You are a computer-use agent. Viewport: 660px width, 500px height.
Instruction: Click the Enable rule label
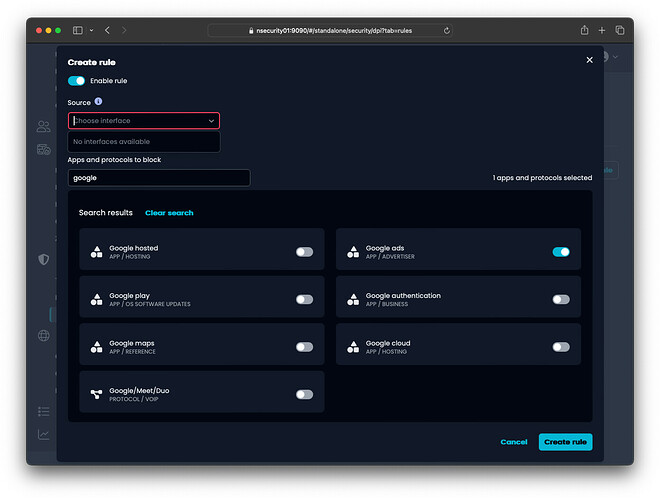coord(109,81)
